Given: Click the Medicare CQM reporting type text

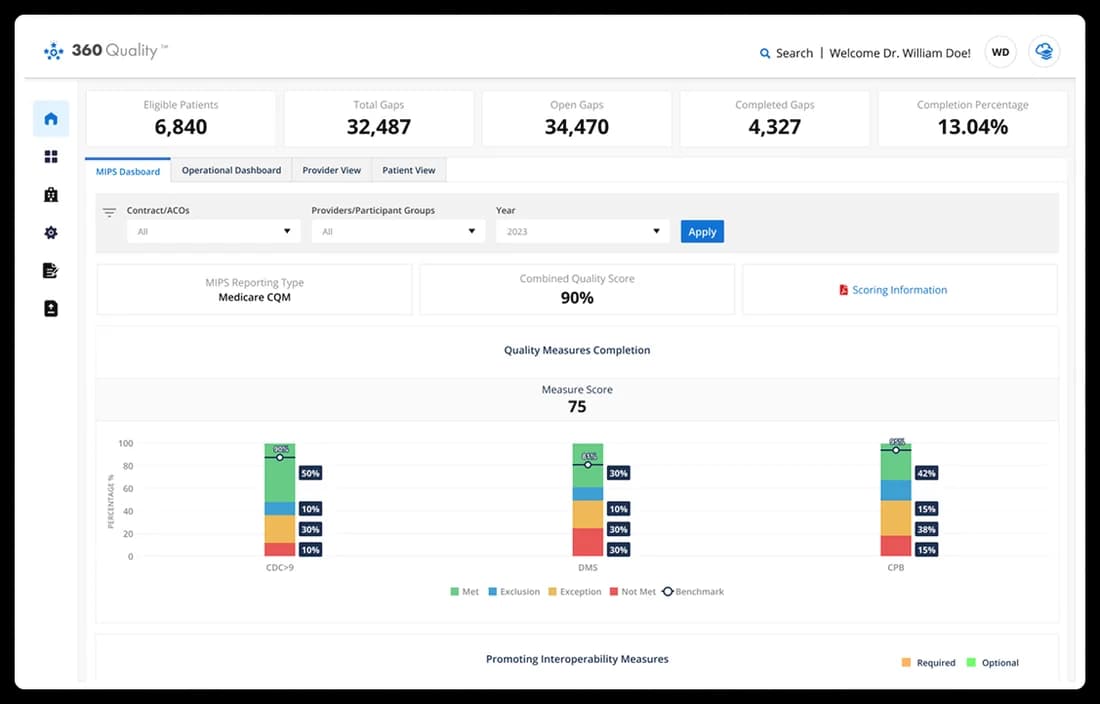Looking at the screenshot, I should [x=255, y=297].
